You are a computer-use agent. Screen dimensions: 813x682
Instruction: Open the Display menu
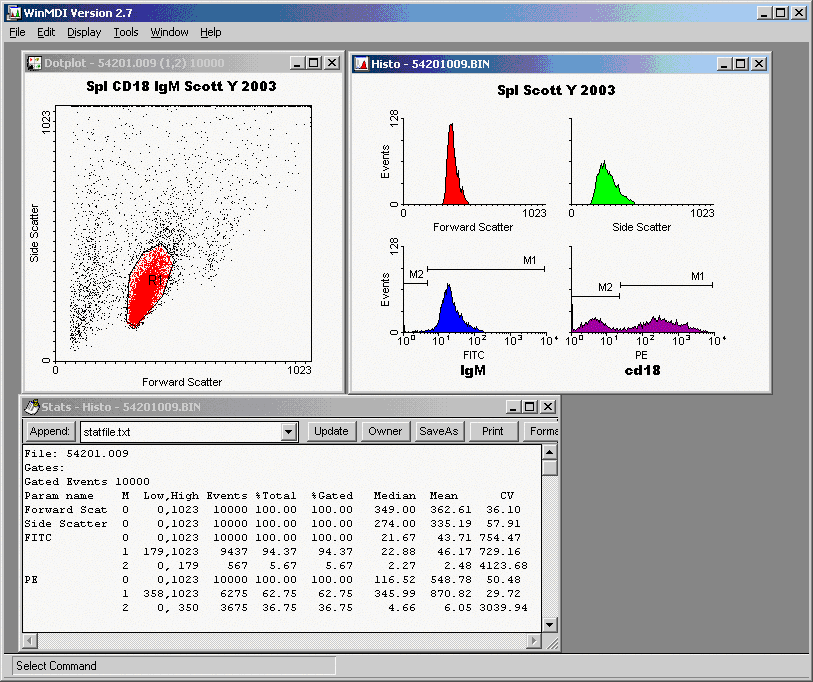(x=84, y=32)
